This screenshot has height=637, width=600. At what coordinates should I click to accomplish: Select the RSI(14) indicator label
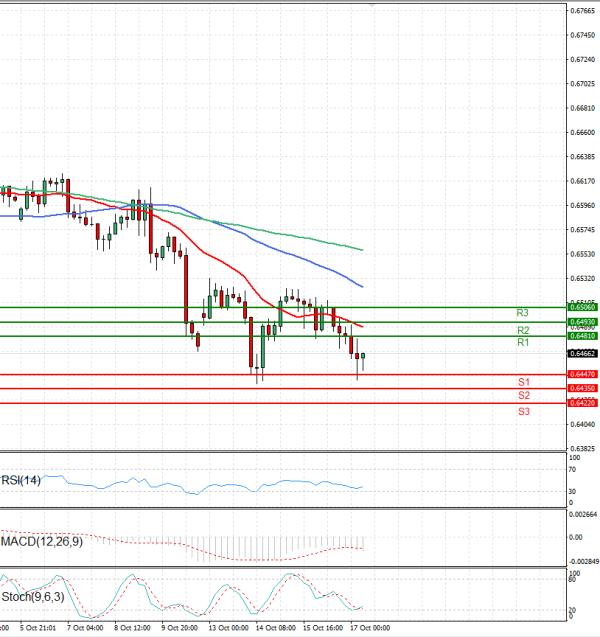[x=23, y=480]
